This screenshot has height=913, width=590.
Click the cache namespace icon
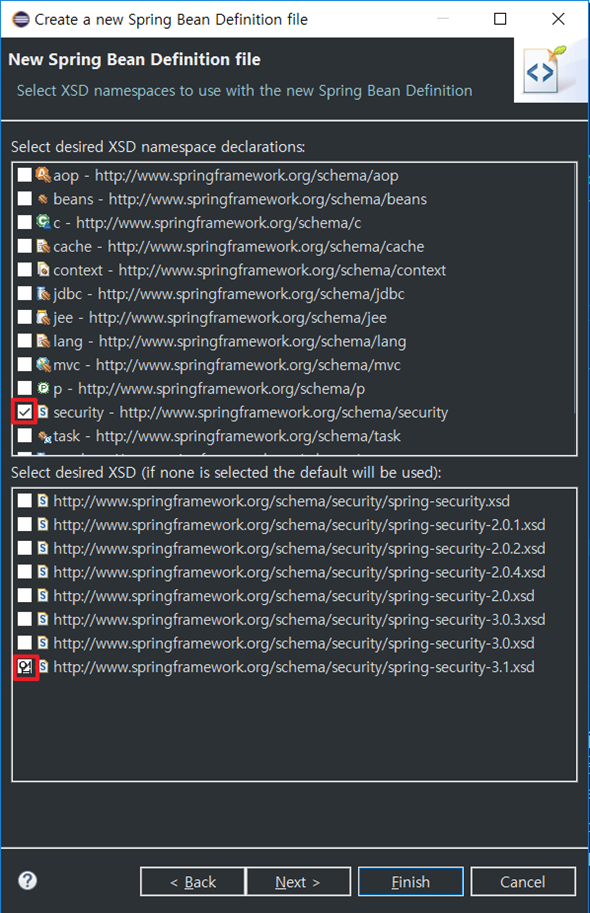coord(43,246)
